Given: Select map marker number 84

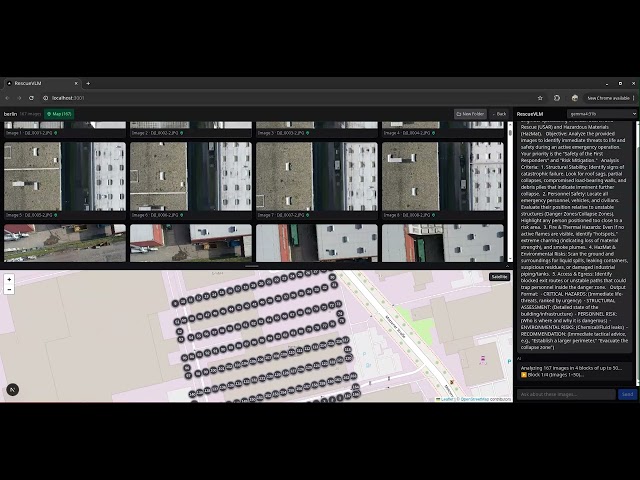Looking at the screenshot, I should click(270, 338).
